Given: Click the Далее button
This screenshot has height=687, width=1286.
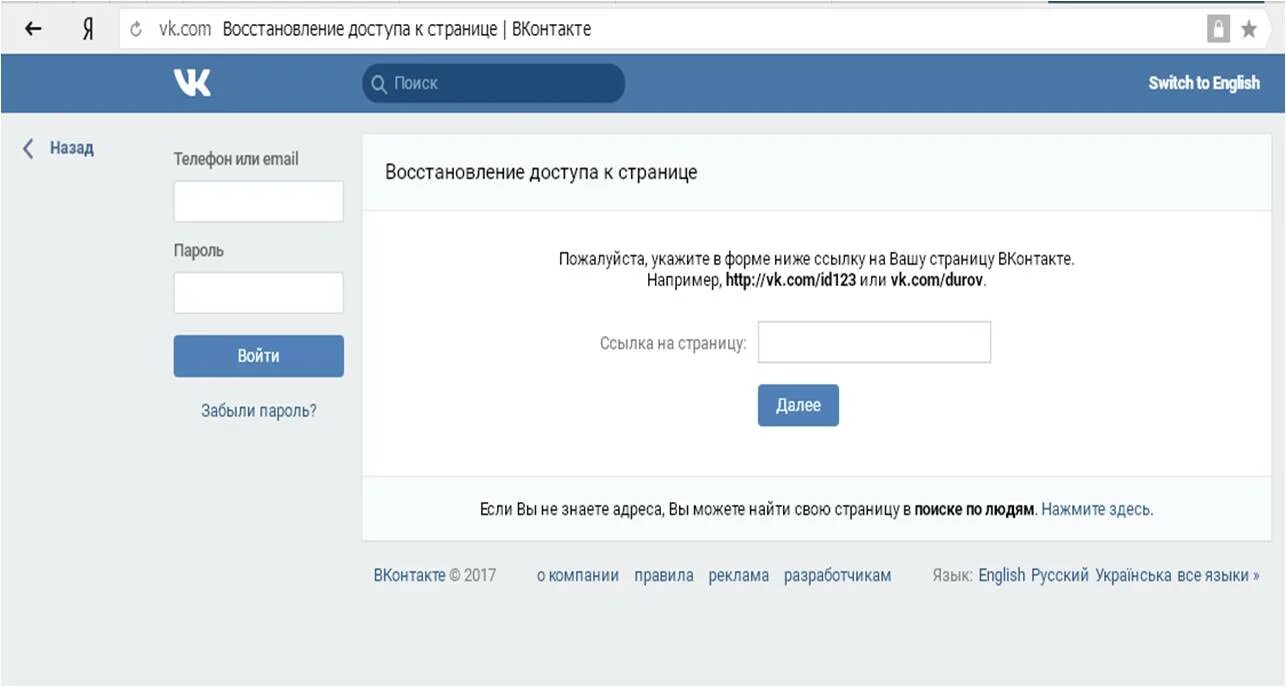Looking at the screenshot, I should (x=798, y=405).
